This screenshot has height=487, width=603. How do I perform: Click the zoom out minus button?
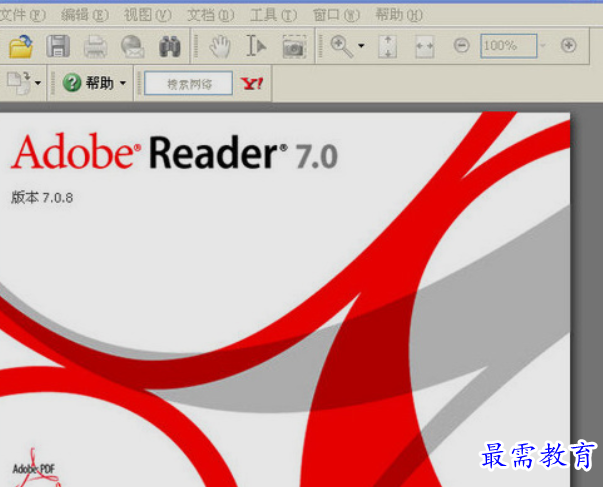point(461,46)
